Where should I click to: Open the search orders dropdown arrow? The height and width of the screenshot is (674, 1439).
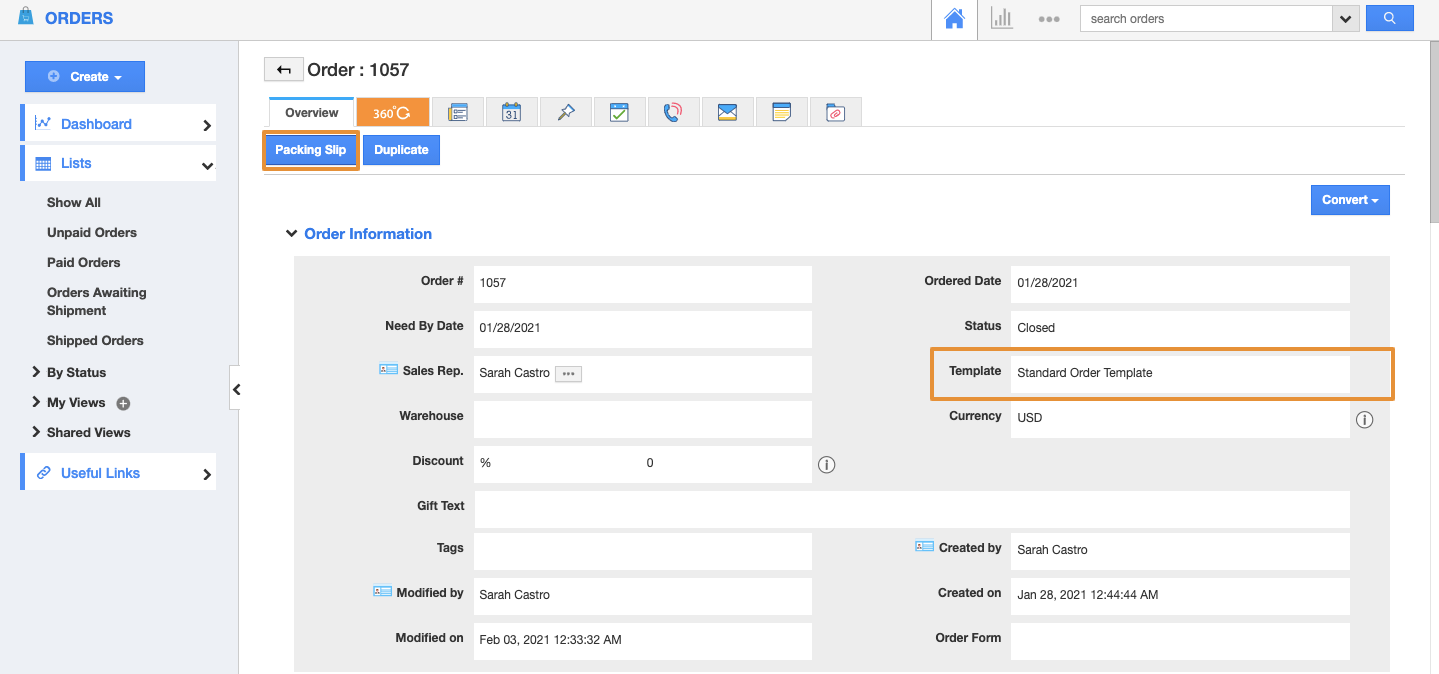pos(1345,18)
